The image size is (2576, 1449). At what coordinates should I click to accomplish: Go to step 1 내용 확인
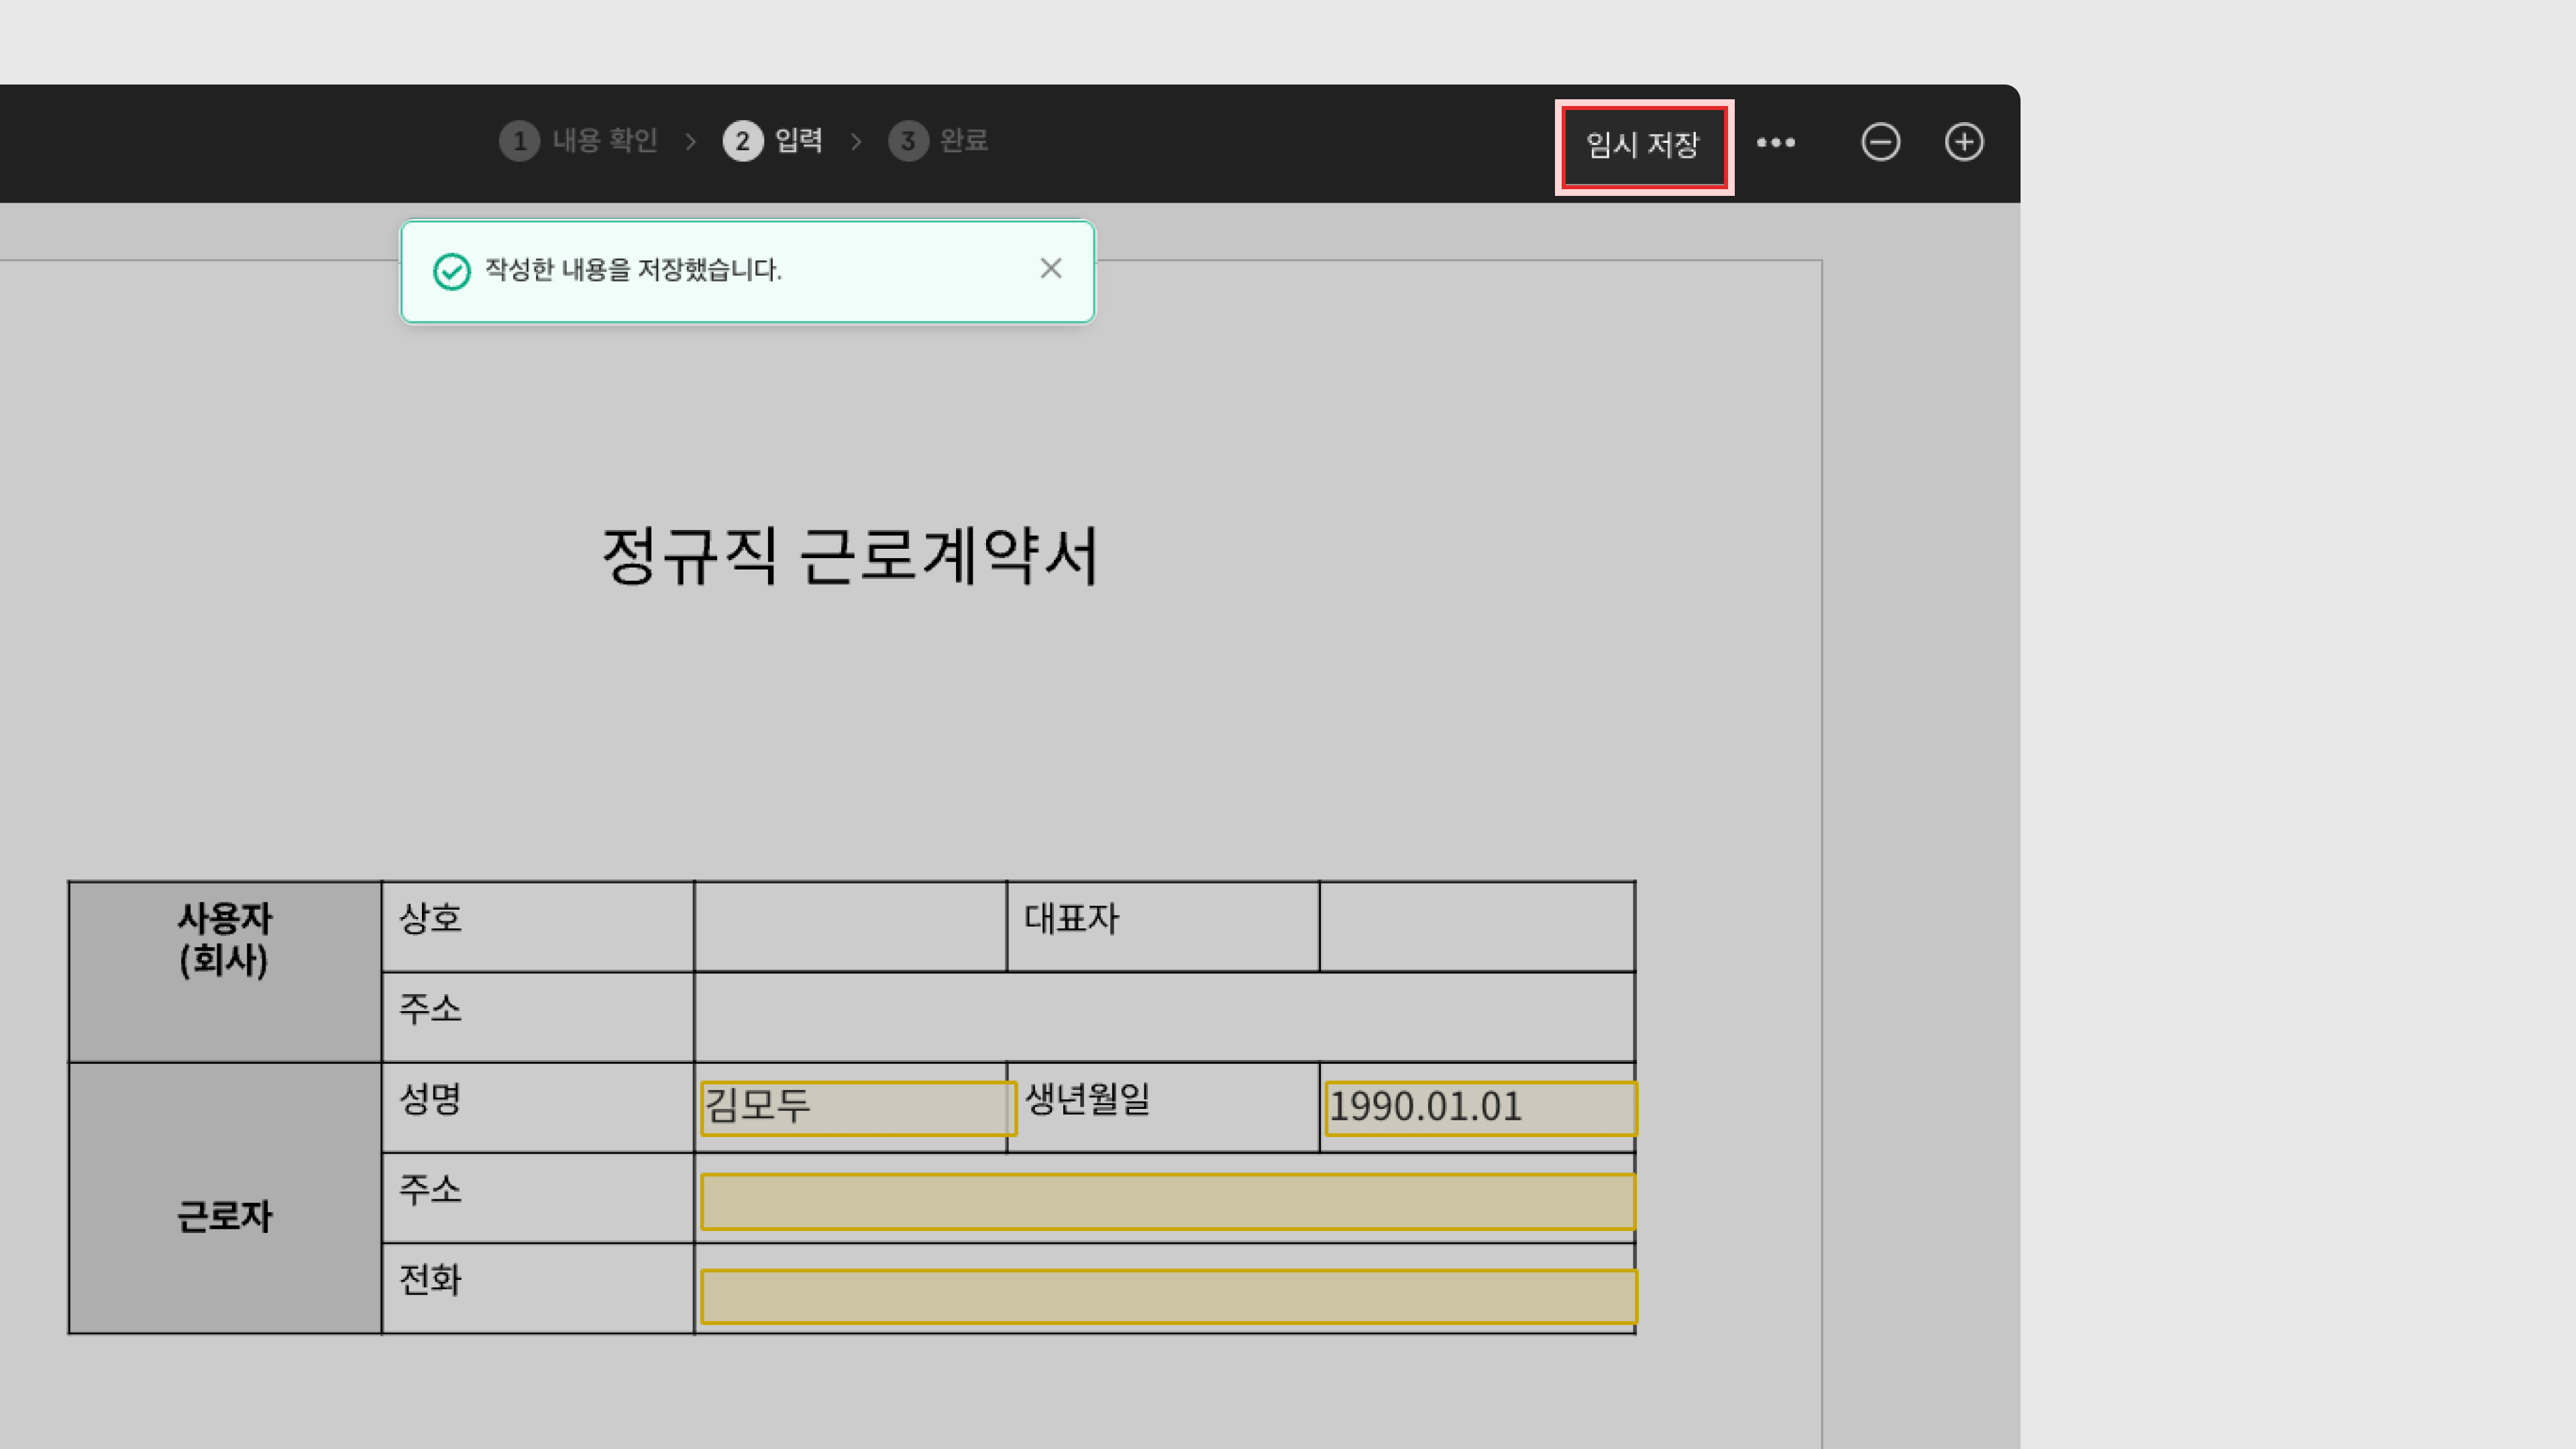pyautogui.click(x=604, y=141)
